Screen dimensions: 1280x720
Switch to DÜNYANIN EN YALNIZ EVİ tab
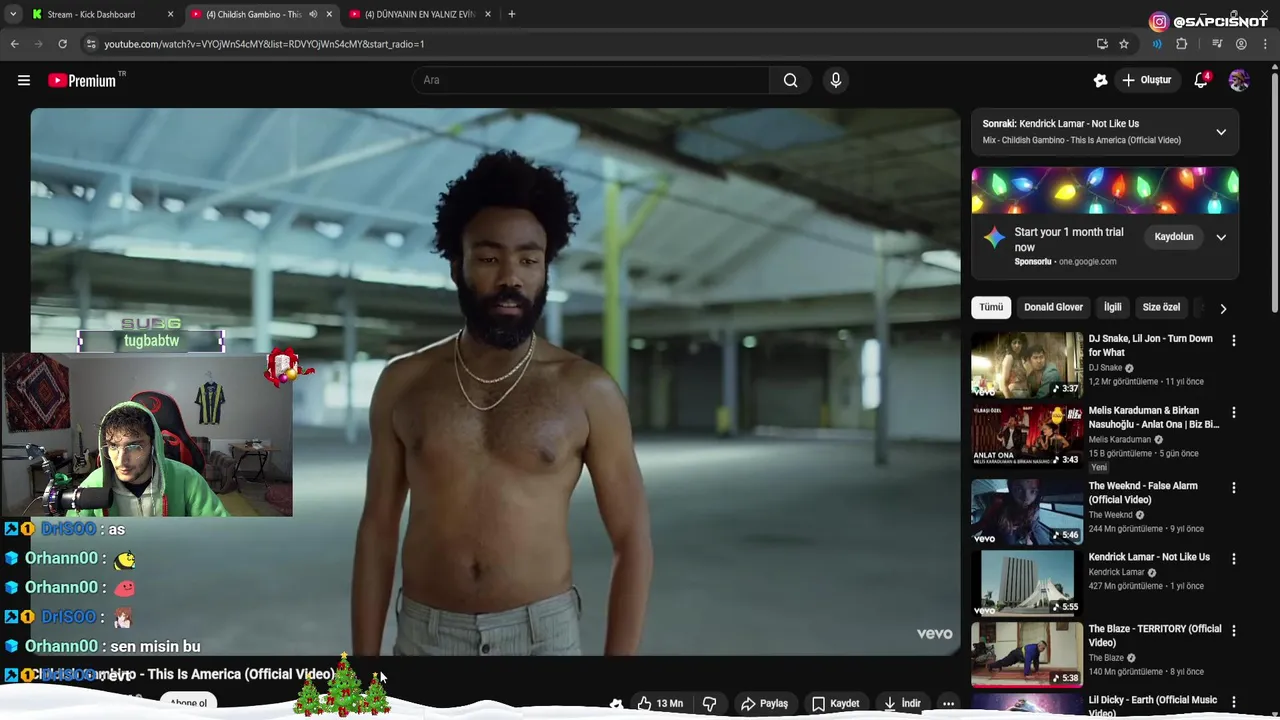tap(419, 14)
